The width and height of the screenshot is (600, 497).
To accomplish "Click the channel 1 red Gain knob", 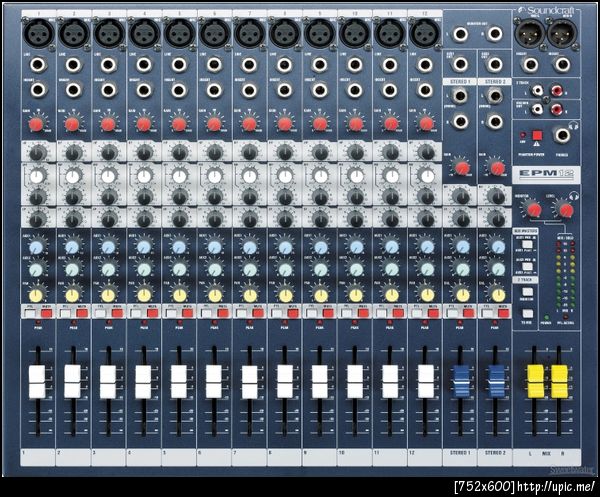I will point(36,124).
